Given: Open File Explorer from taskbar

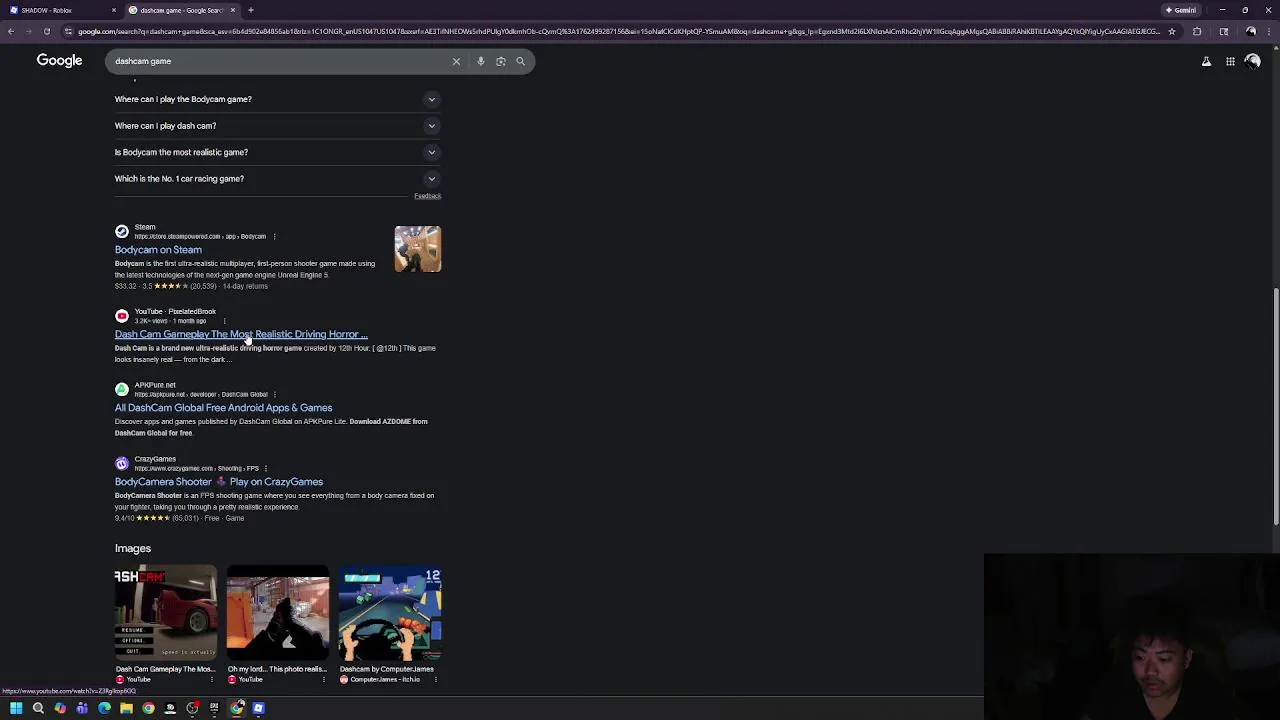Looking at the screenshot, I should 126,708.
